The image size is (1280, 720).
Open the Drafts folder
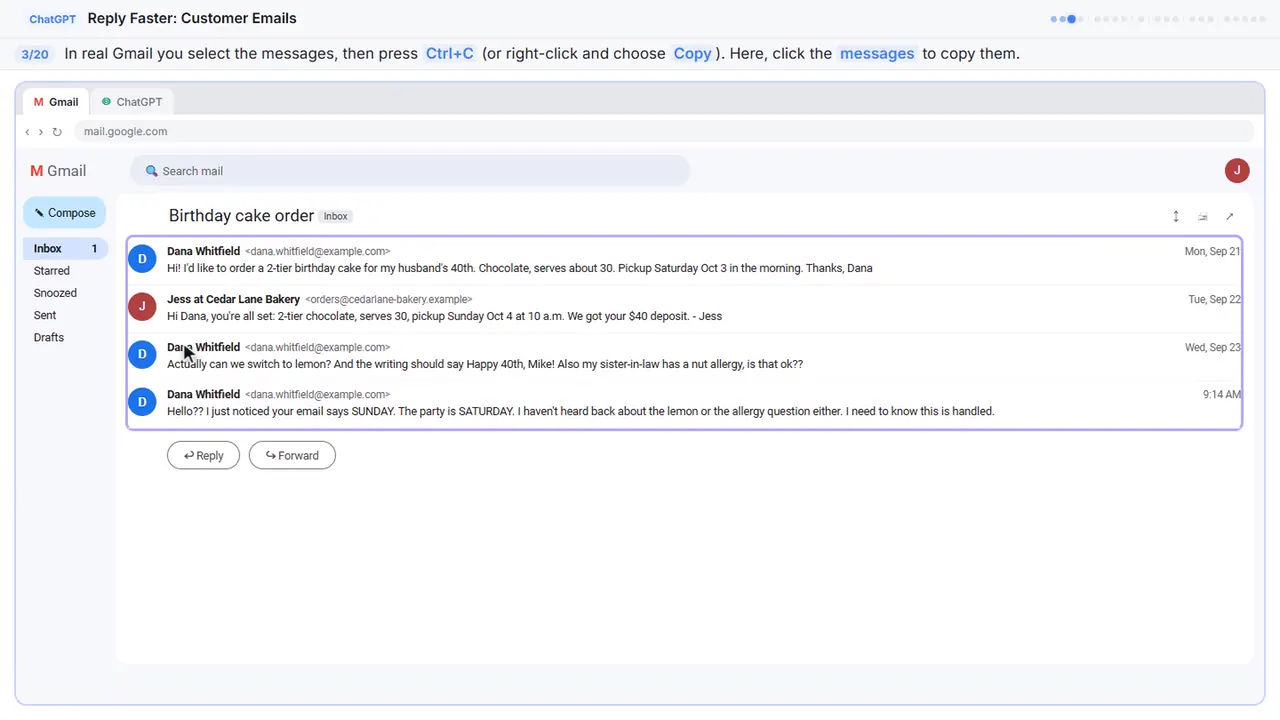[49, 337]
